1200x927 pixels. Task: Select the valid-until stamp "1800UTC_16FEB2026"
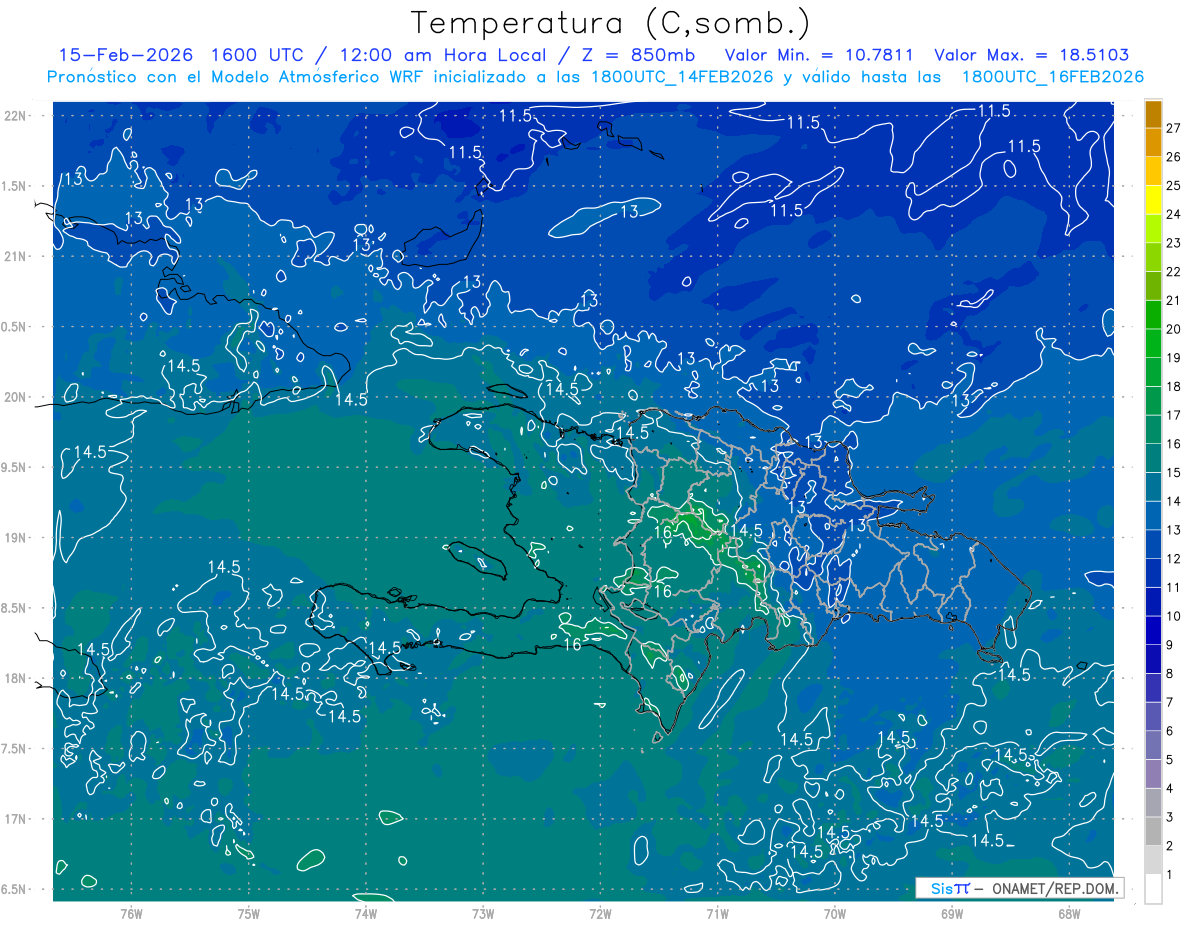[x=1053, y=77]
